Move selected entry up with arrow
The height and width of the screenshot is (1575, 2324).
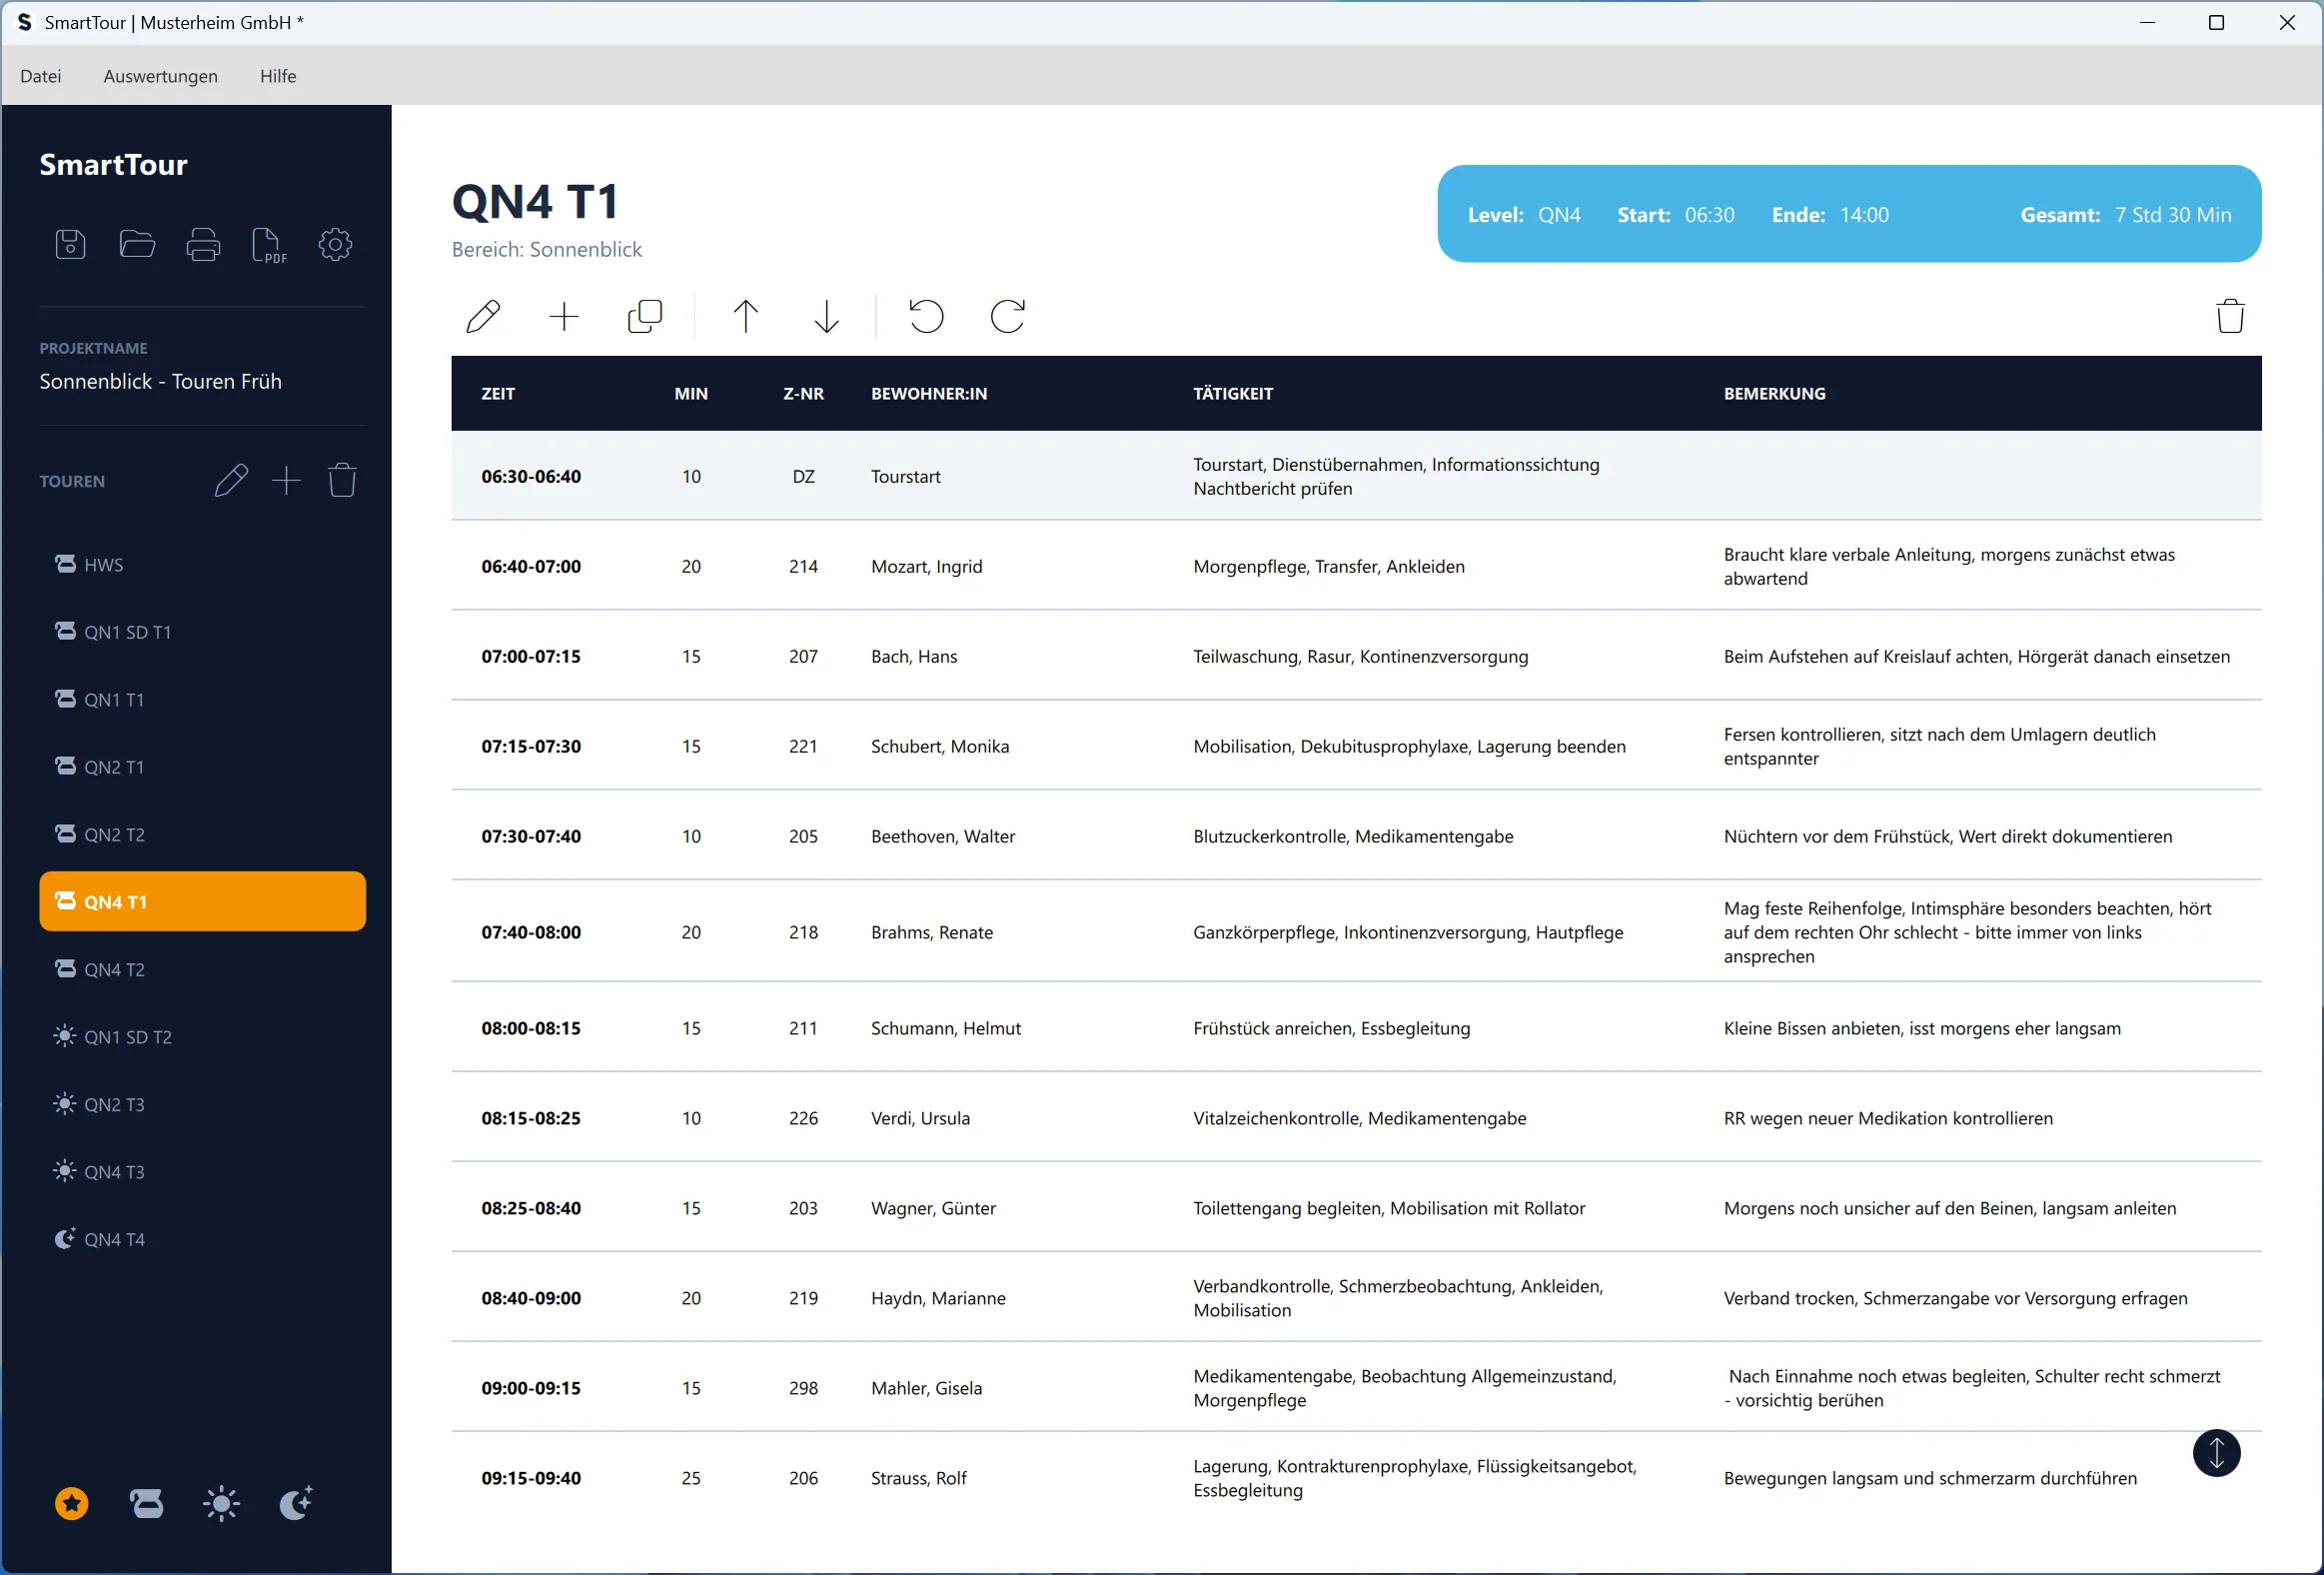point(745,316)
